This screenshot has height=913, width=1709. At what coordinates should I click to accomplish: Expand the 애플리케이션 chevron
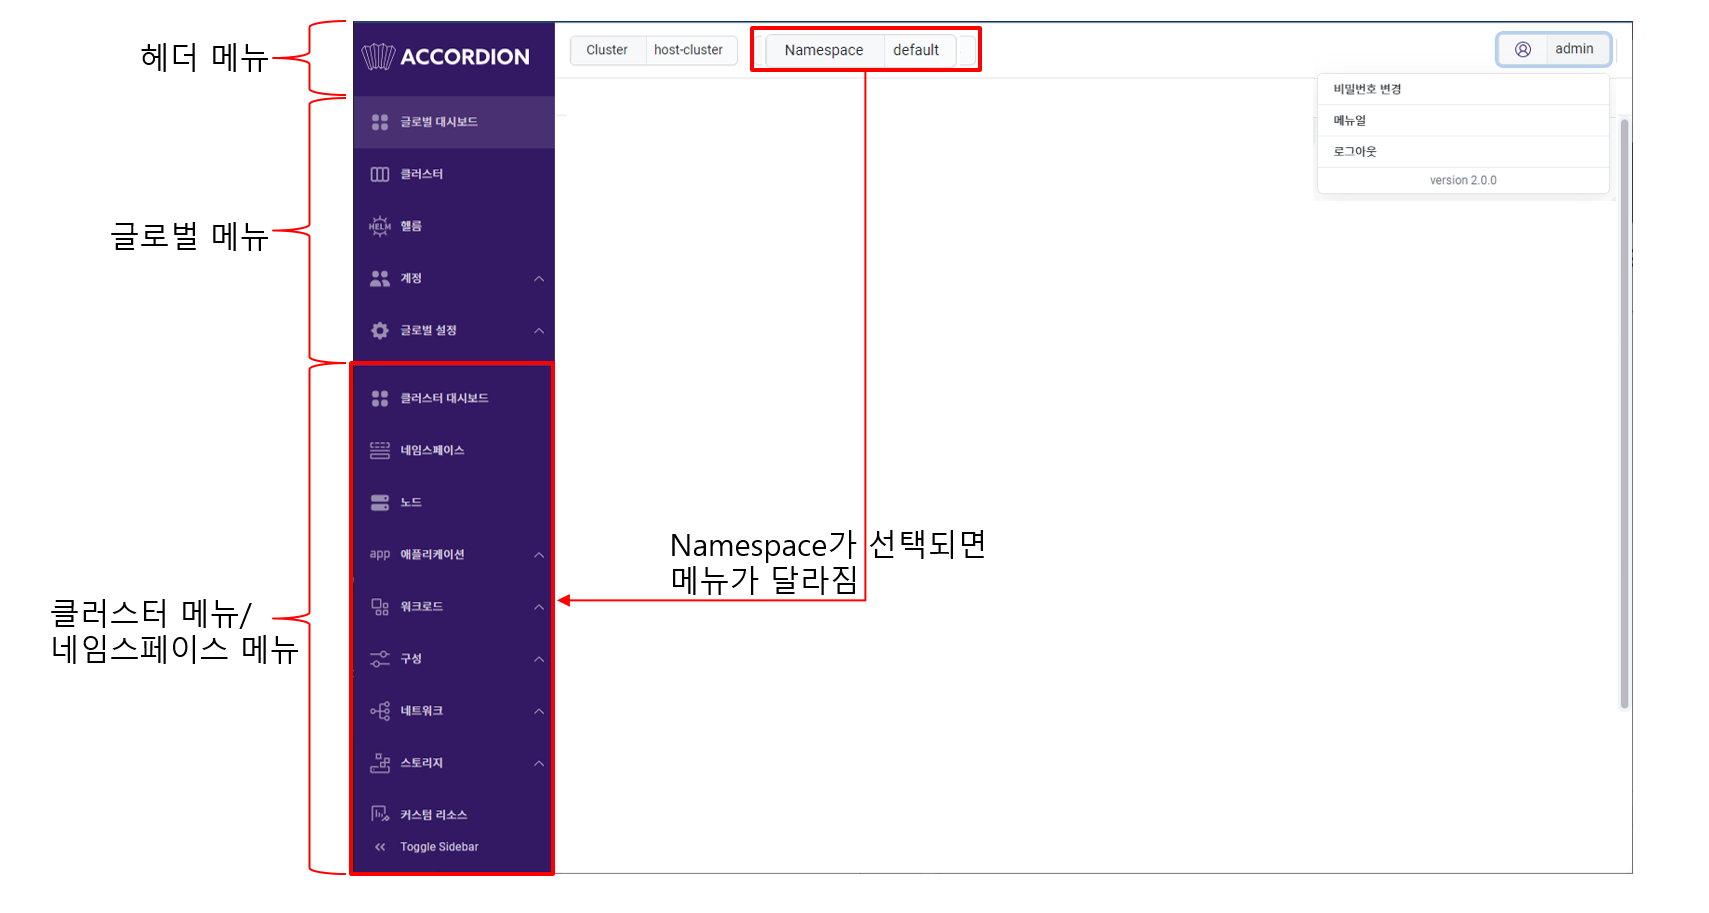[x=539, y=554]
